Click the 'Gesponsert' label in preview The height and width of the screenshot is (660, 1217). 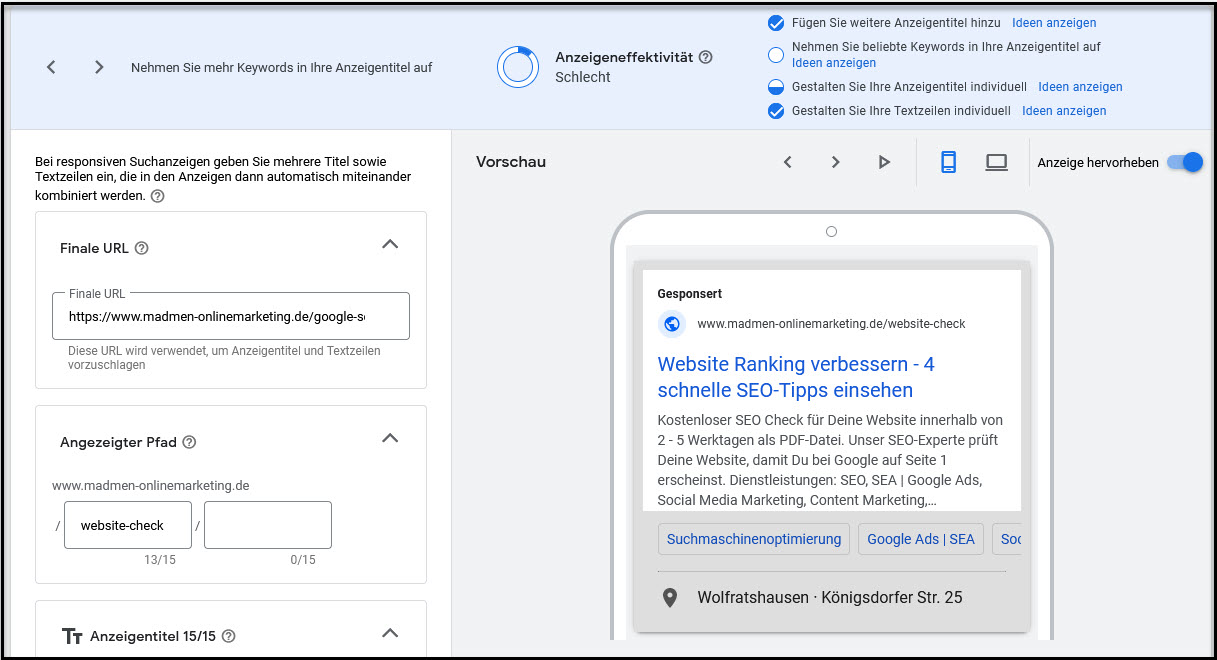tap(690, 294)
